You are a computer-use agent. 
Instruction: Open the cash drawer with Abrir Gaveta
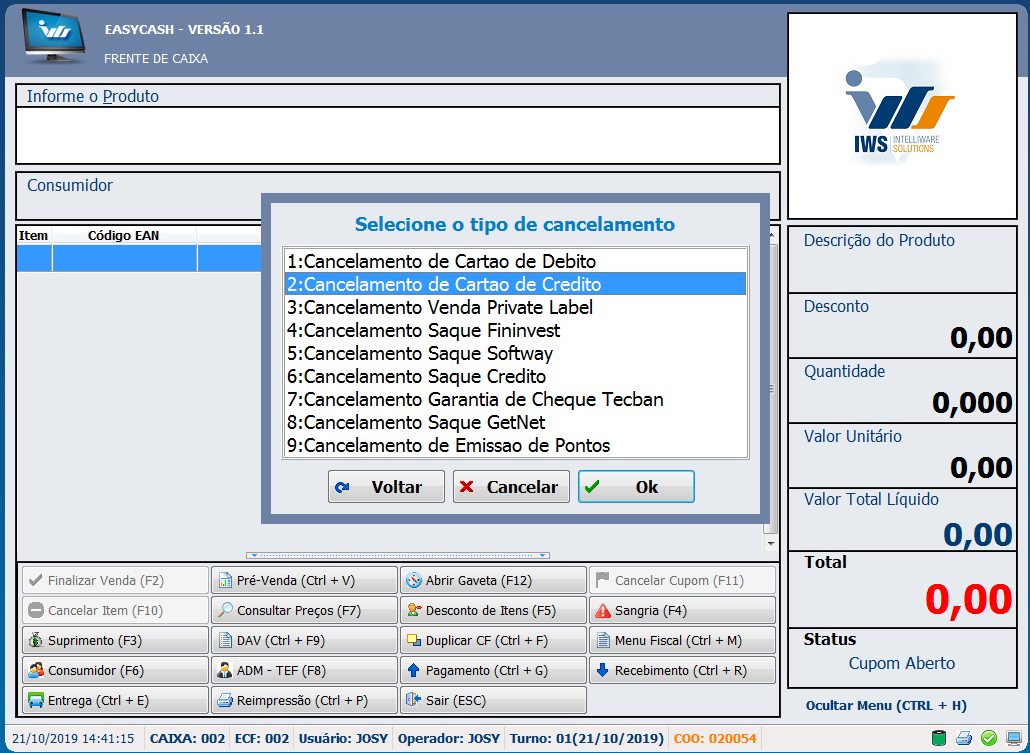(x=493, y=580)
